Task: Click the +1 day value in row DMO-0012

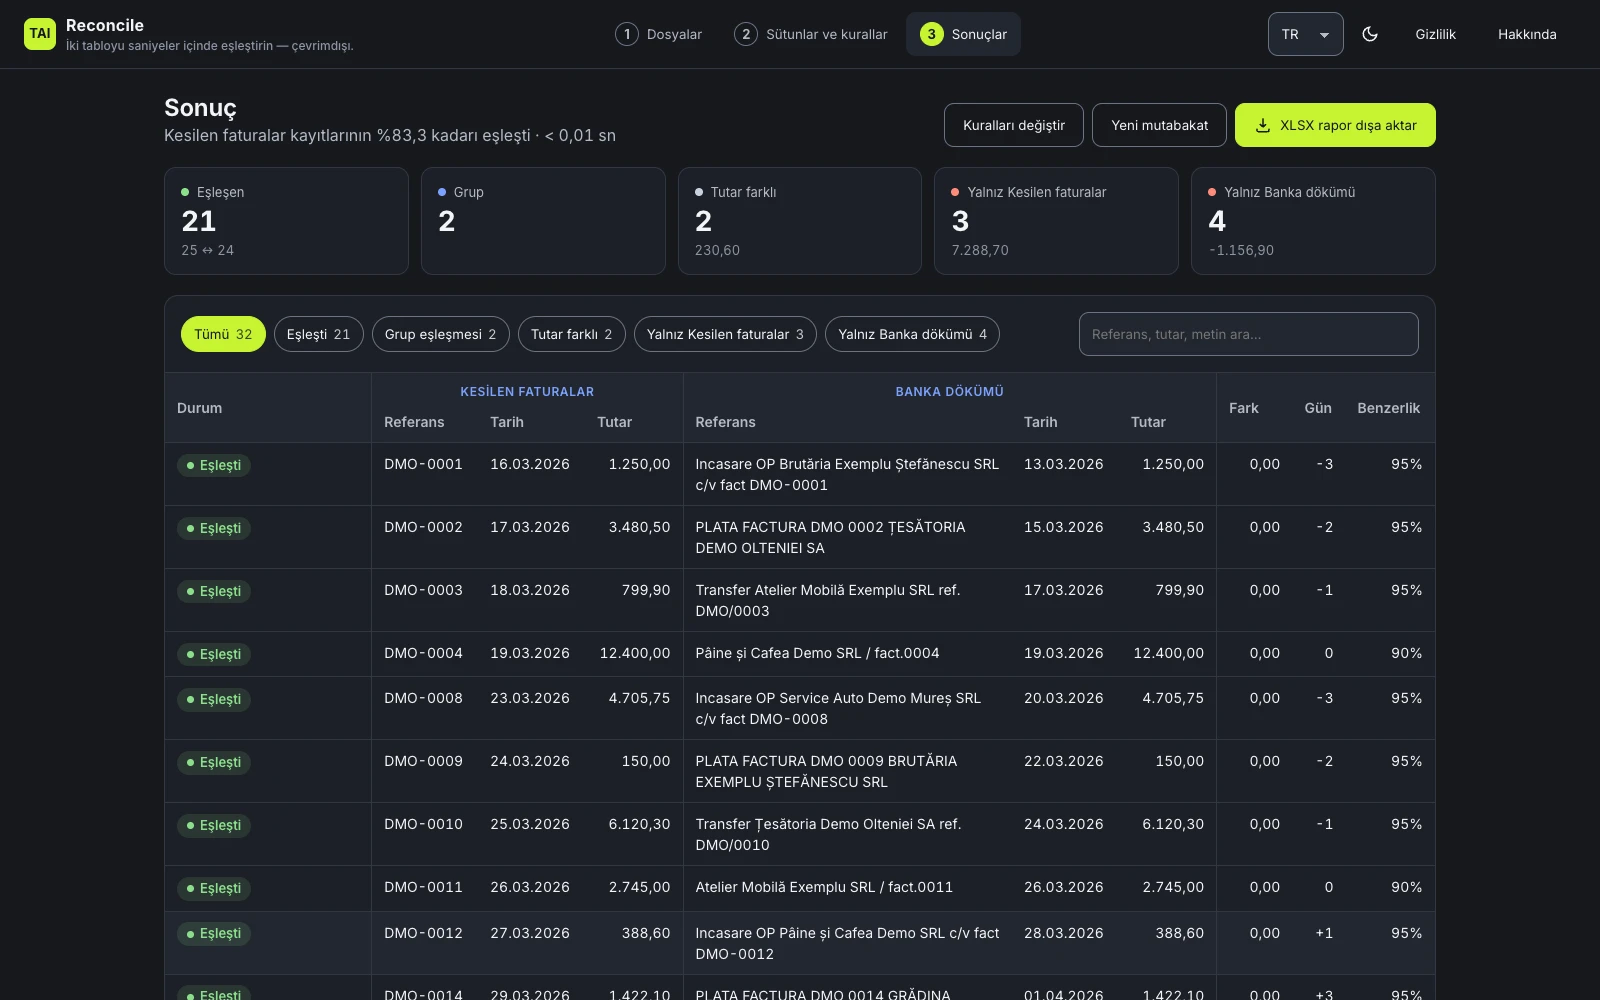Action: 1324,933
